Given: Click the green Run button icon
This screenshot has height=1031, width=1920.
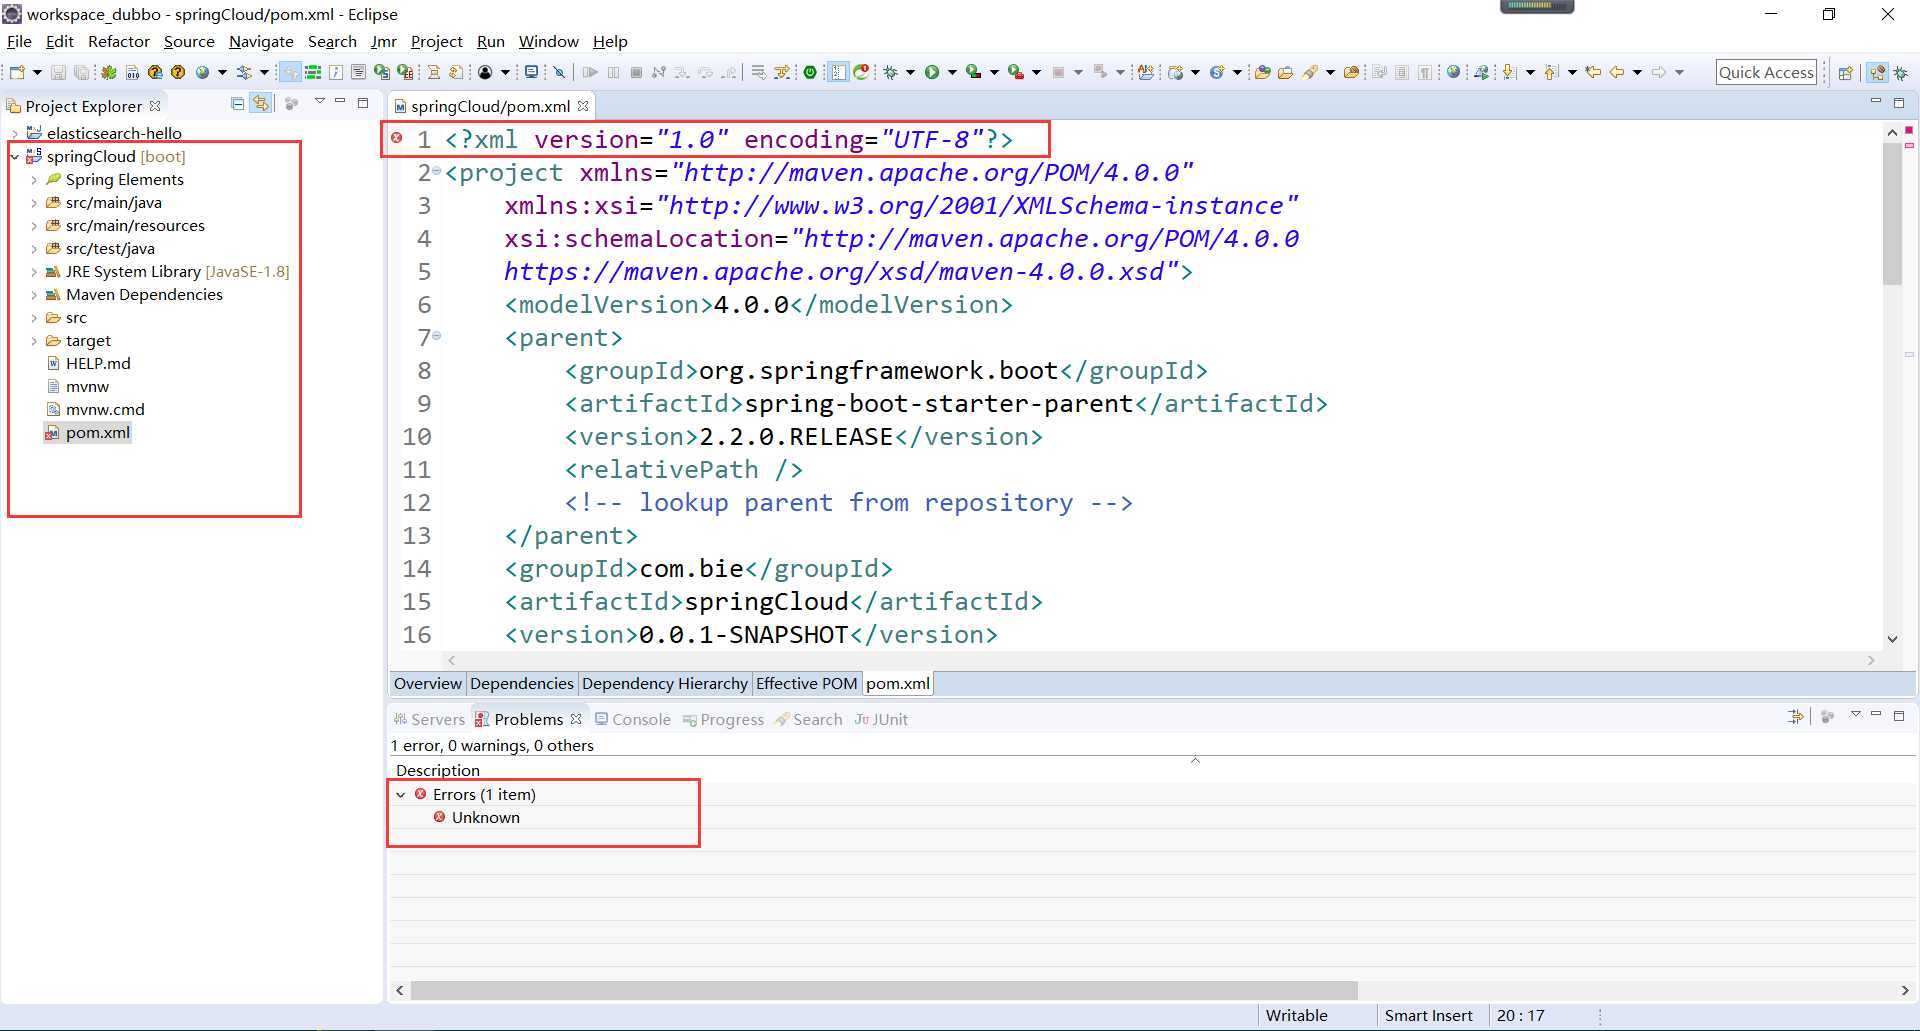Looking at the screenshot, I should point(931,72).
